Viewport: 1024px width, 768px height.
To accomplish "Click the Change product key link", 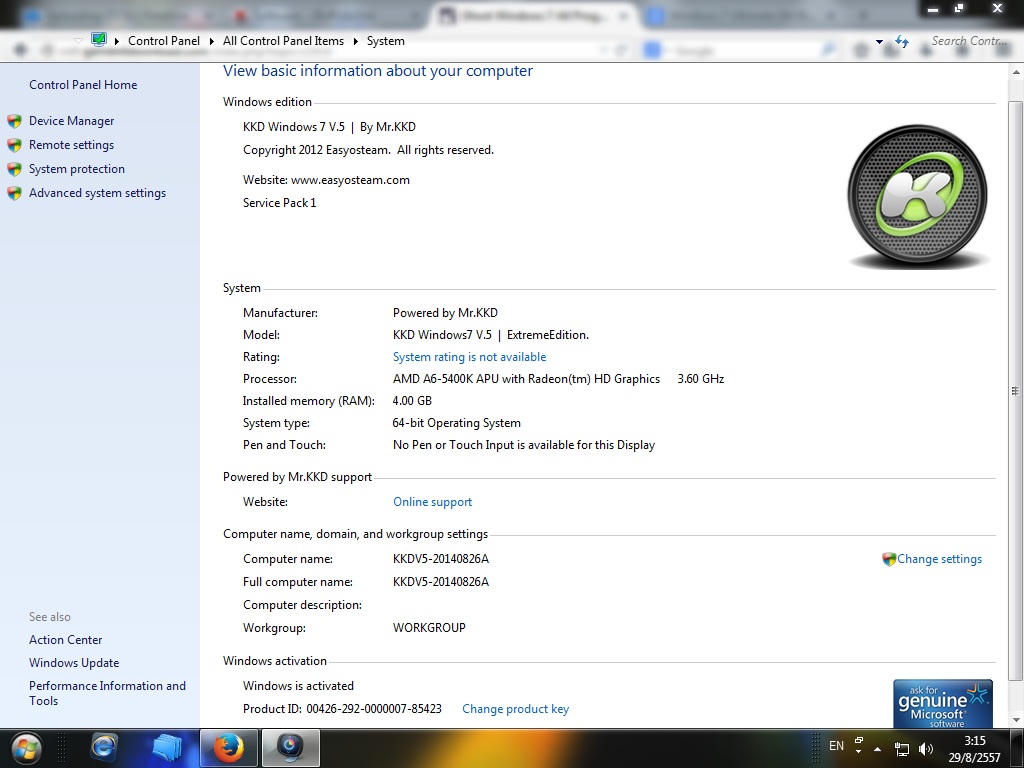I will click(515, 709).
